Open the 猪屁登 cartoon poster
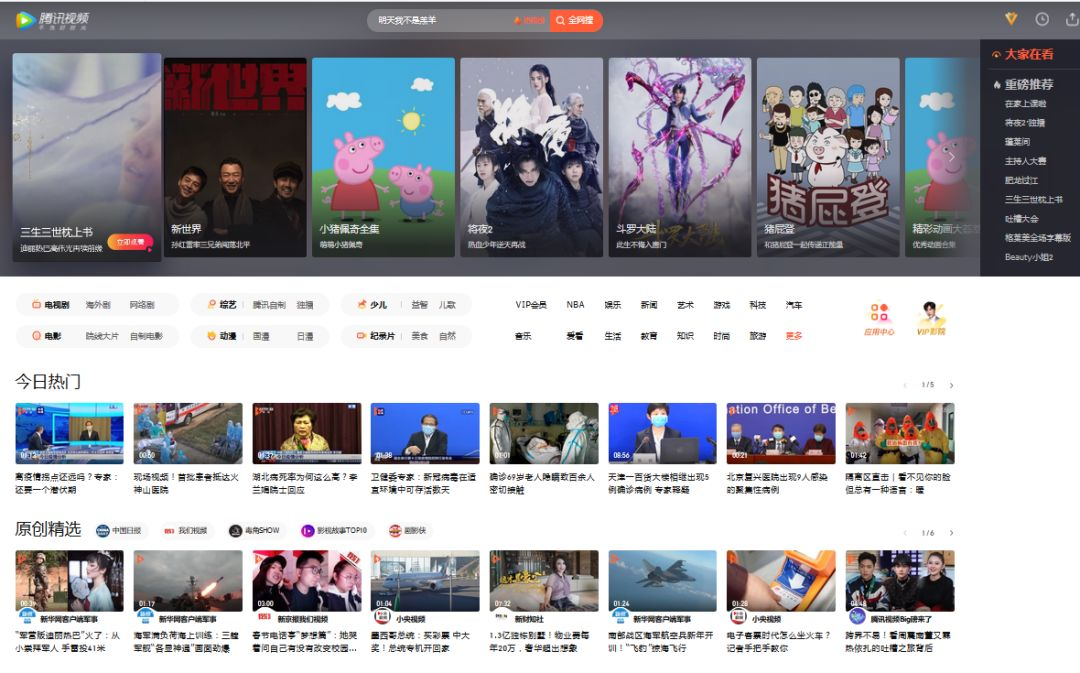 click(x=828, y=157)
